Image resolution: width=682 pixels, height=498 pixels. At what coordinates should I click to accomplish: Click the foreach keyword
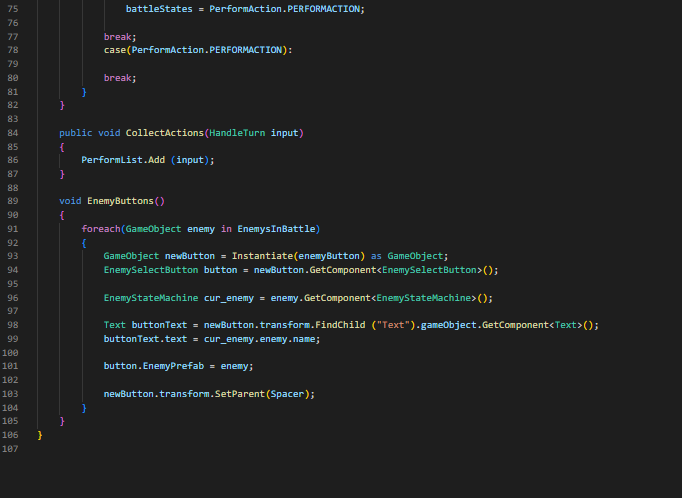coord(100,229)
